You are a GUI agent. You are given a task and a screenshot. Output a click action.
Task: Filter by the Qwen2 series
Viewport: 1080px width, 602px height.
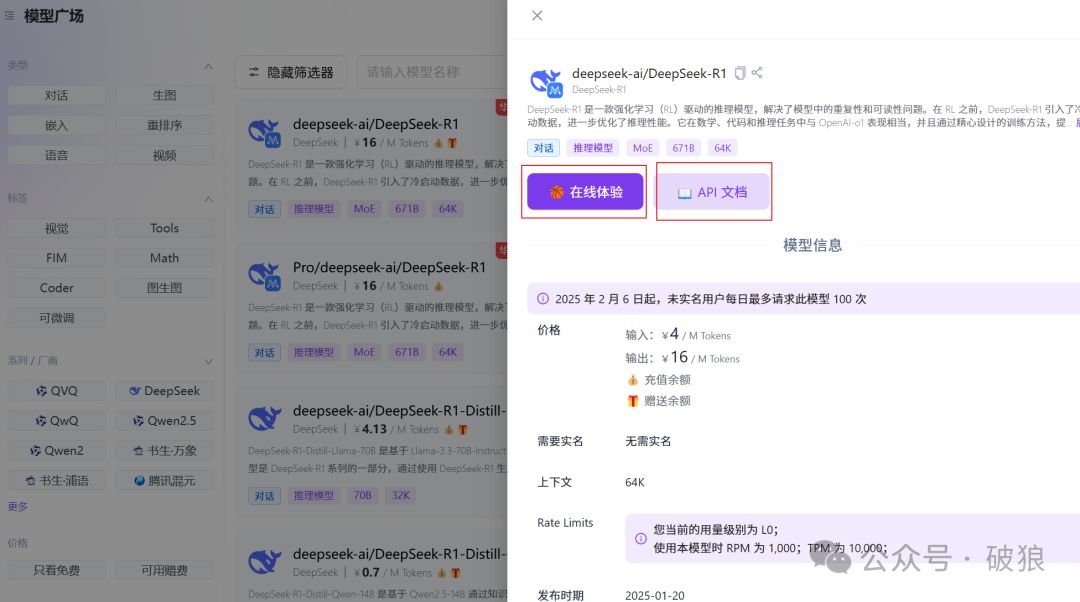point(56,450)
